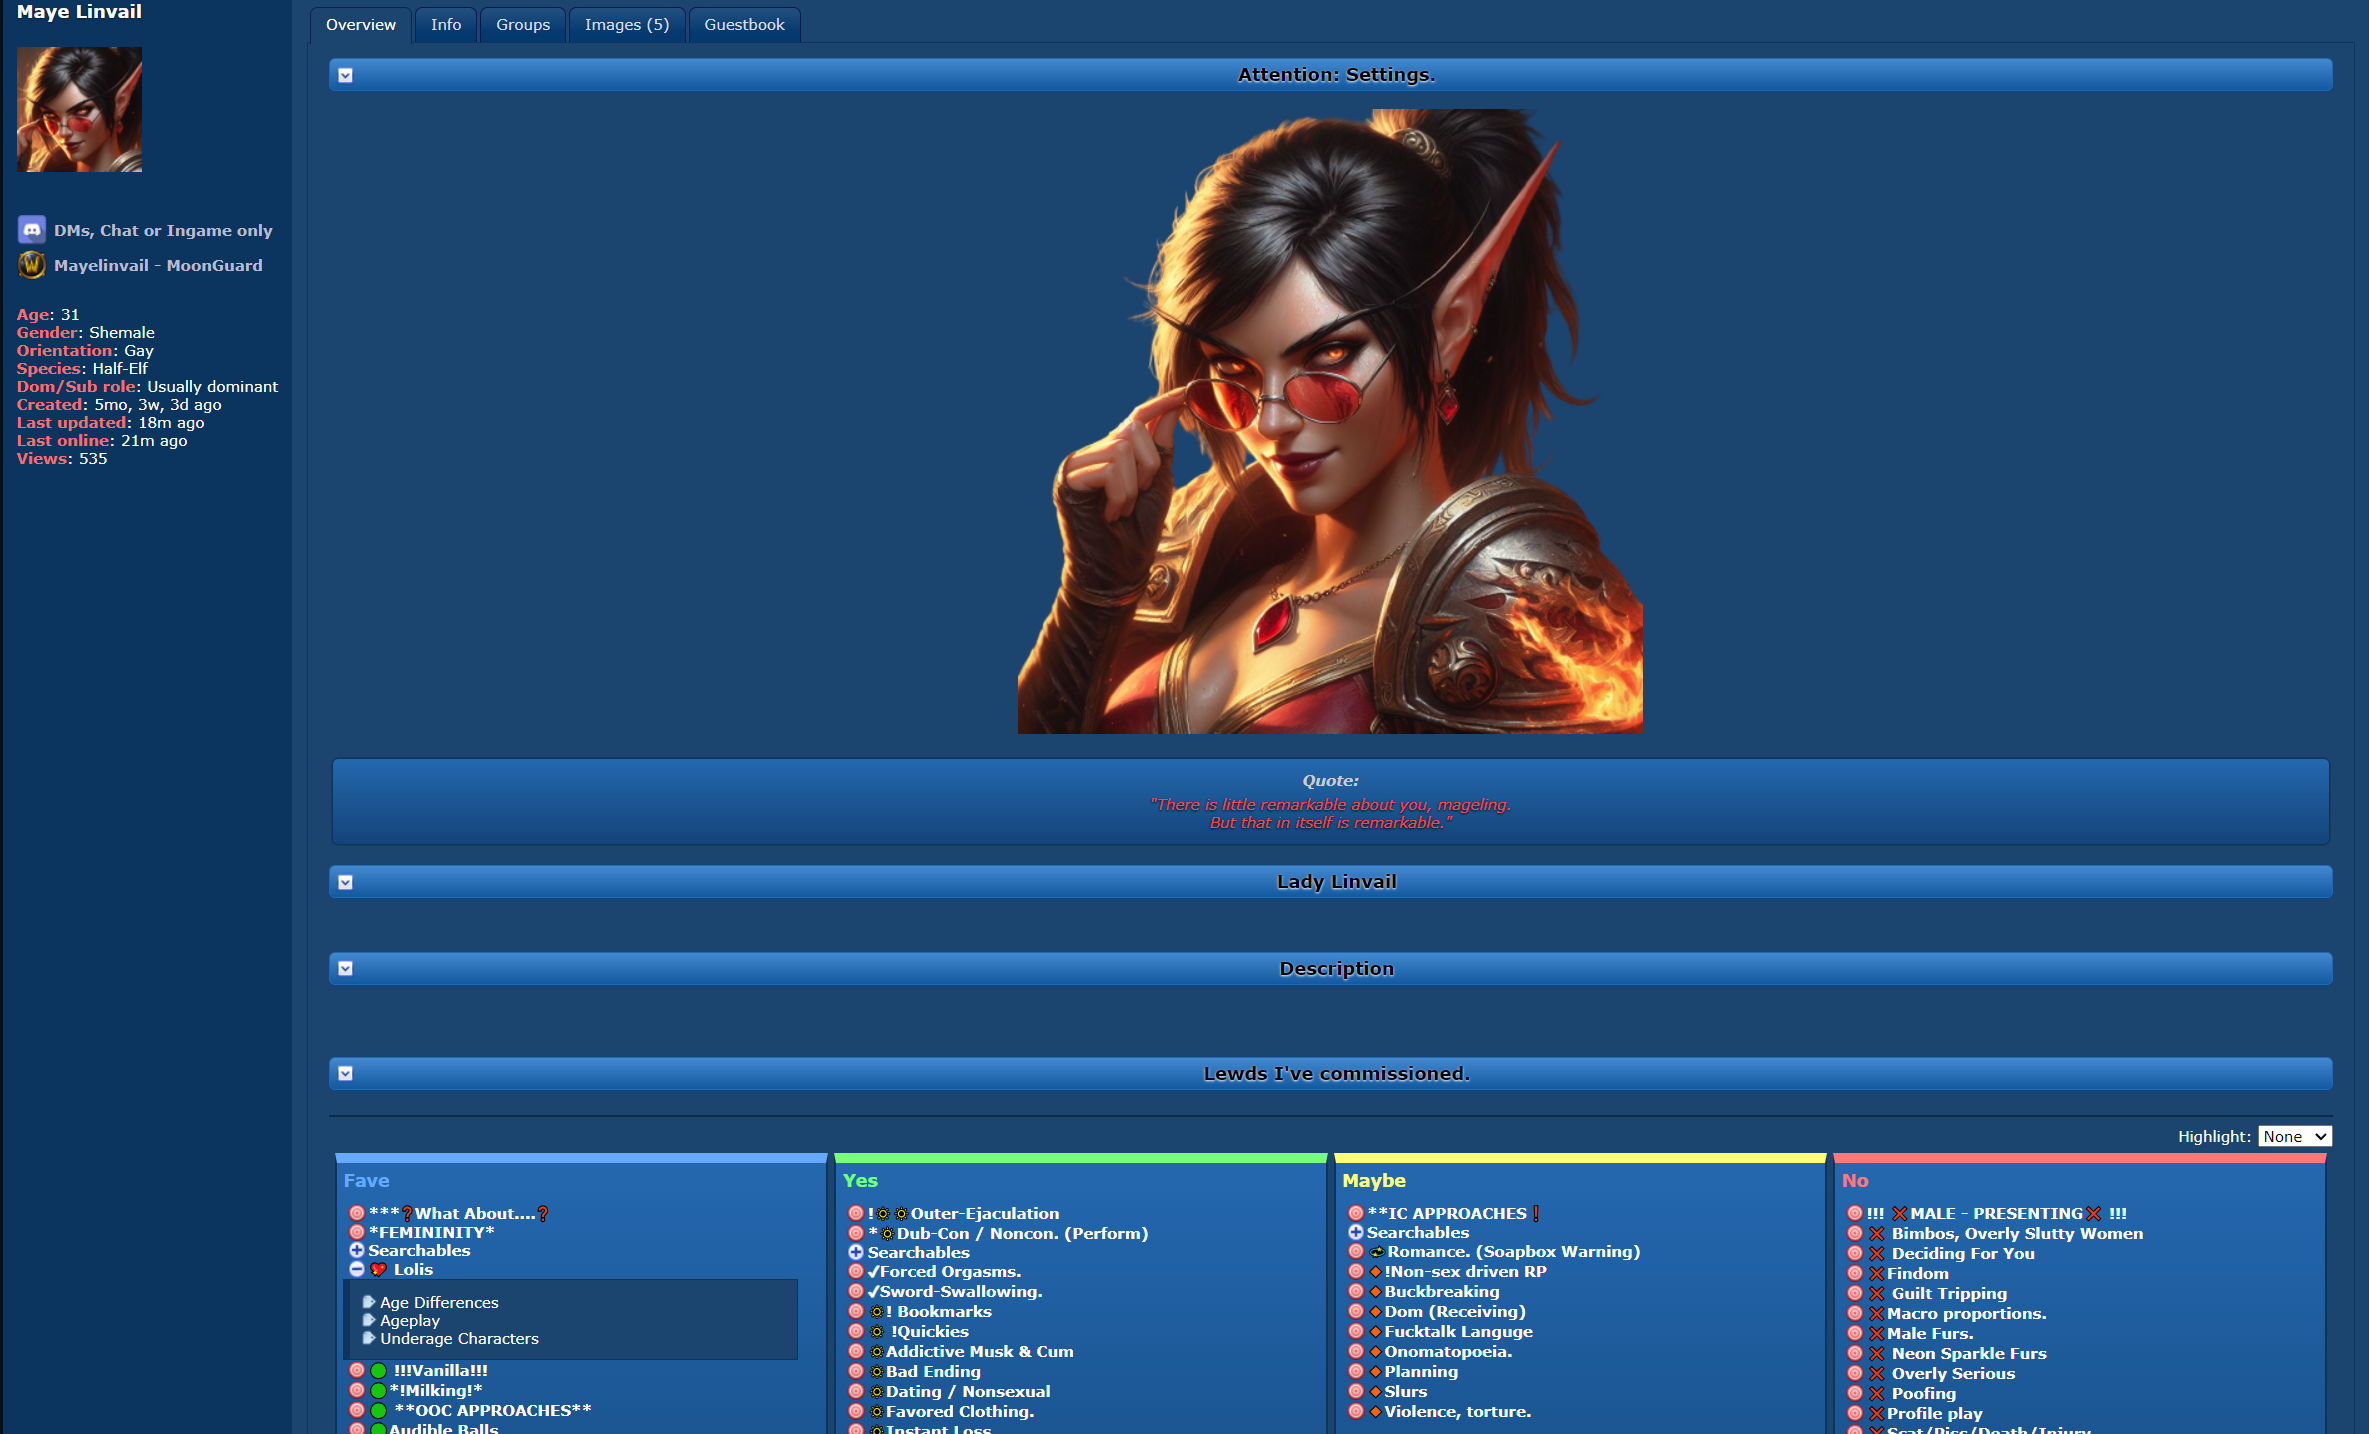2369x1434 pixels.
Task: Expand Searchables in the Yes column
Action: (x=855, y=1253)
